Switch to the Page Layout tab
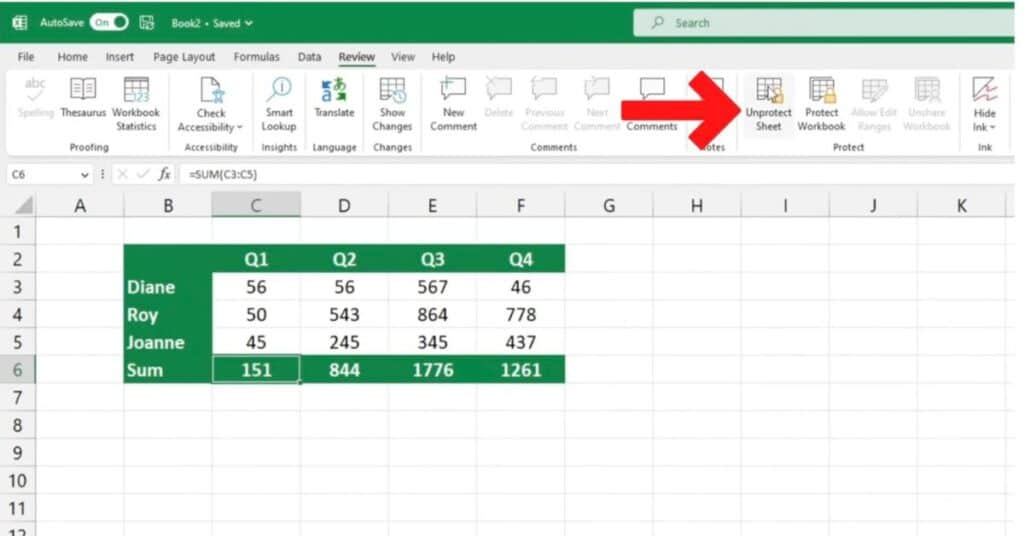 pos(184,57)
